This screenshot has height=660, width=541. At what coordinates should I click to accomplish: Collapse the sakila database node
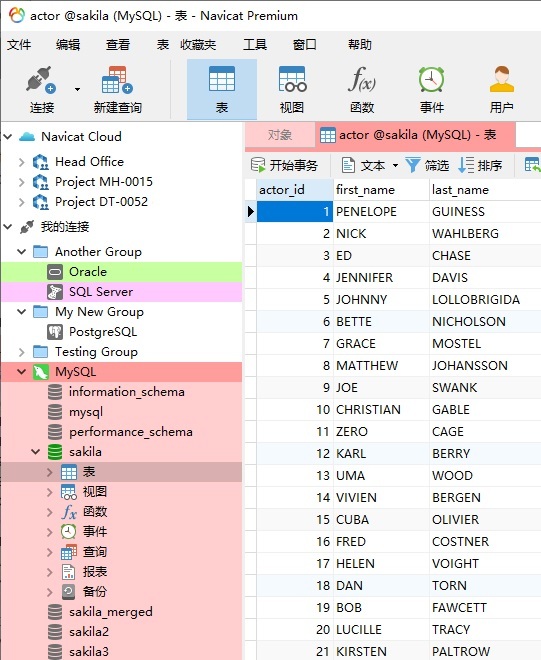click(36, 452)
